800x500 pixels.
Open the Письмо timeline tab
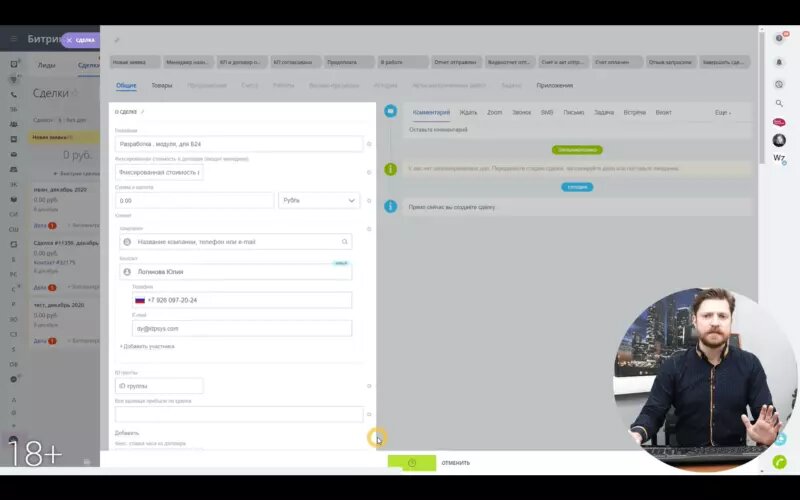pos(573,112)
